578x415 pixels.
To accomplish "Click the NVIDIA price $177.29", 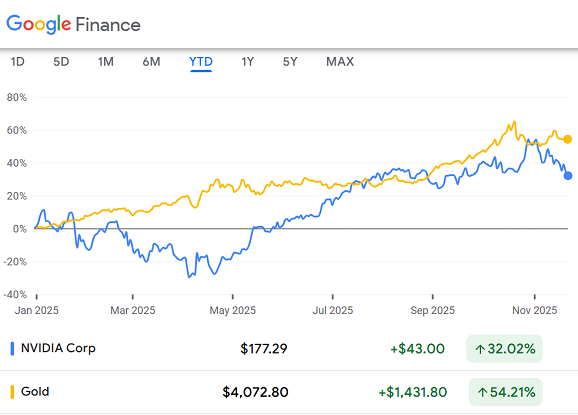I will tap(264, 349).
